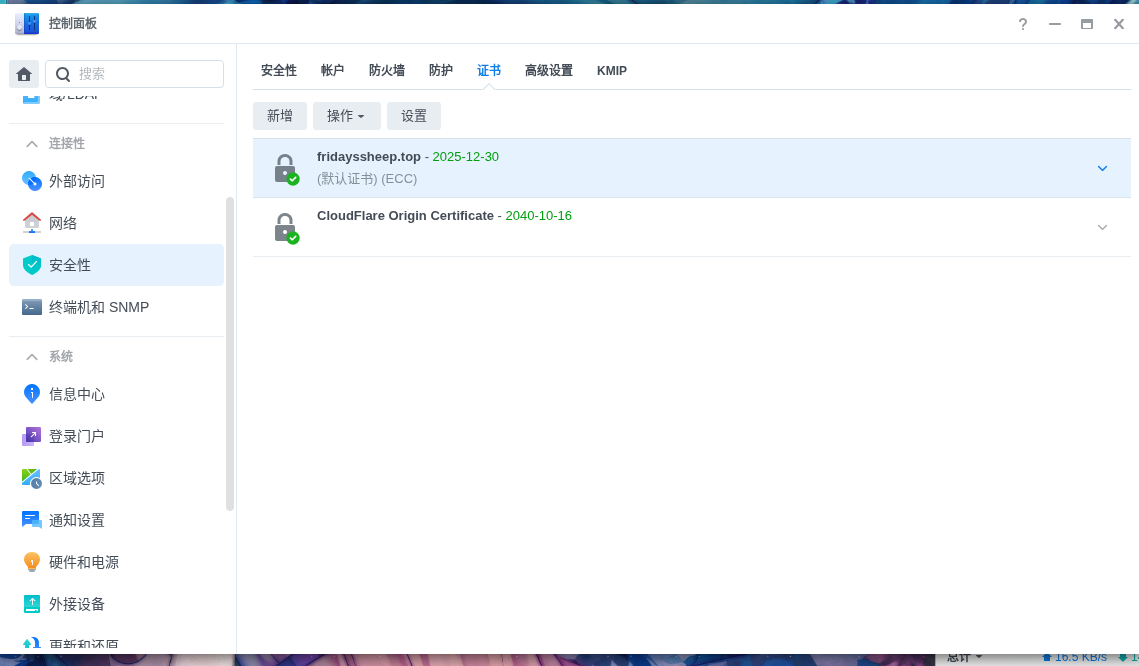Switch to the KMIP tab
The width and height of the screenshot is (1139, 666).
click(x=611, y=70)
